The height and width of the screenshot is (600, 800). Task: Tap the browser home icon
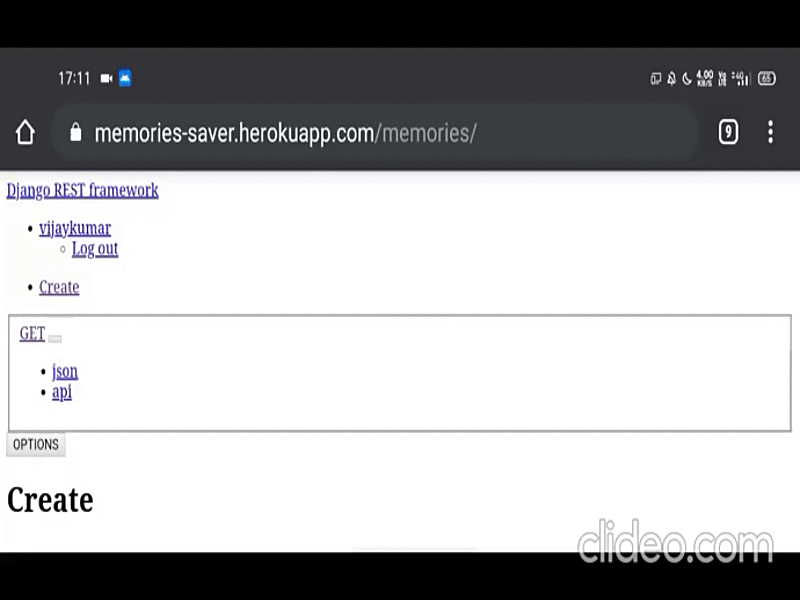click(25, 132)
